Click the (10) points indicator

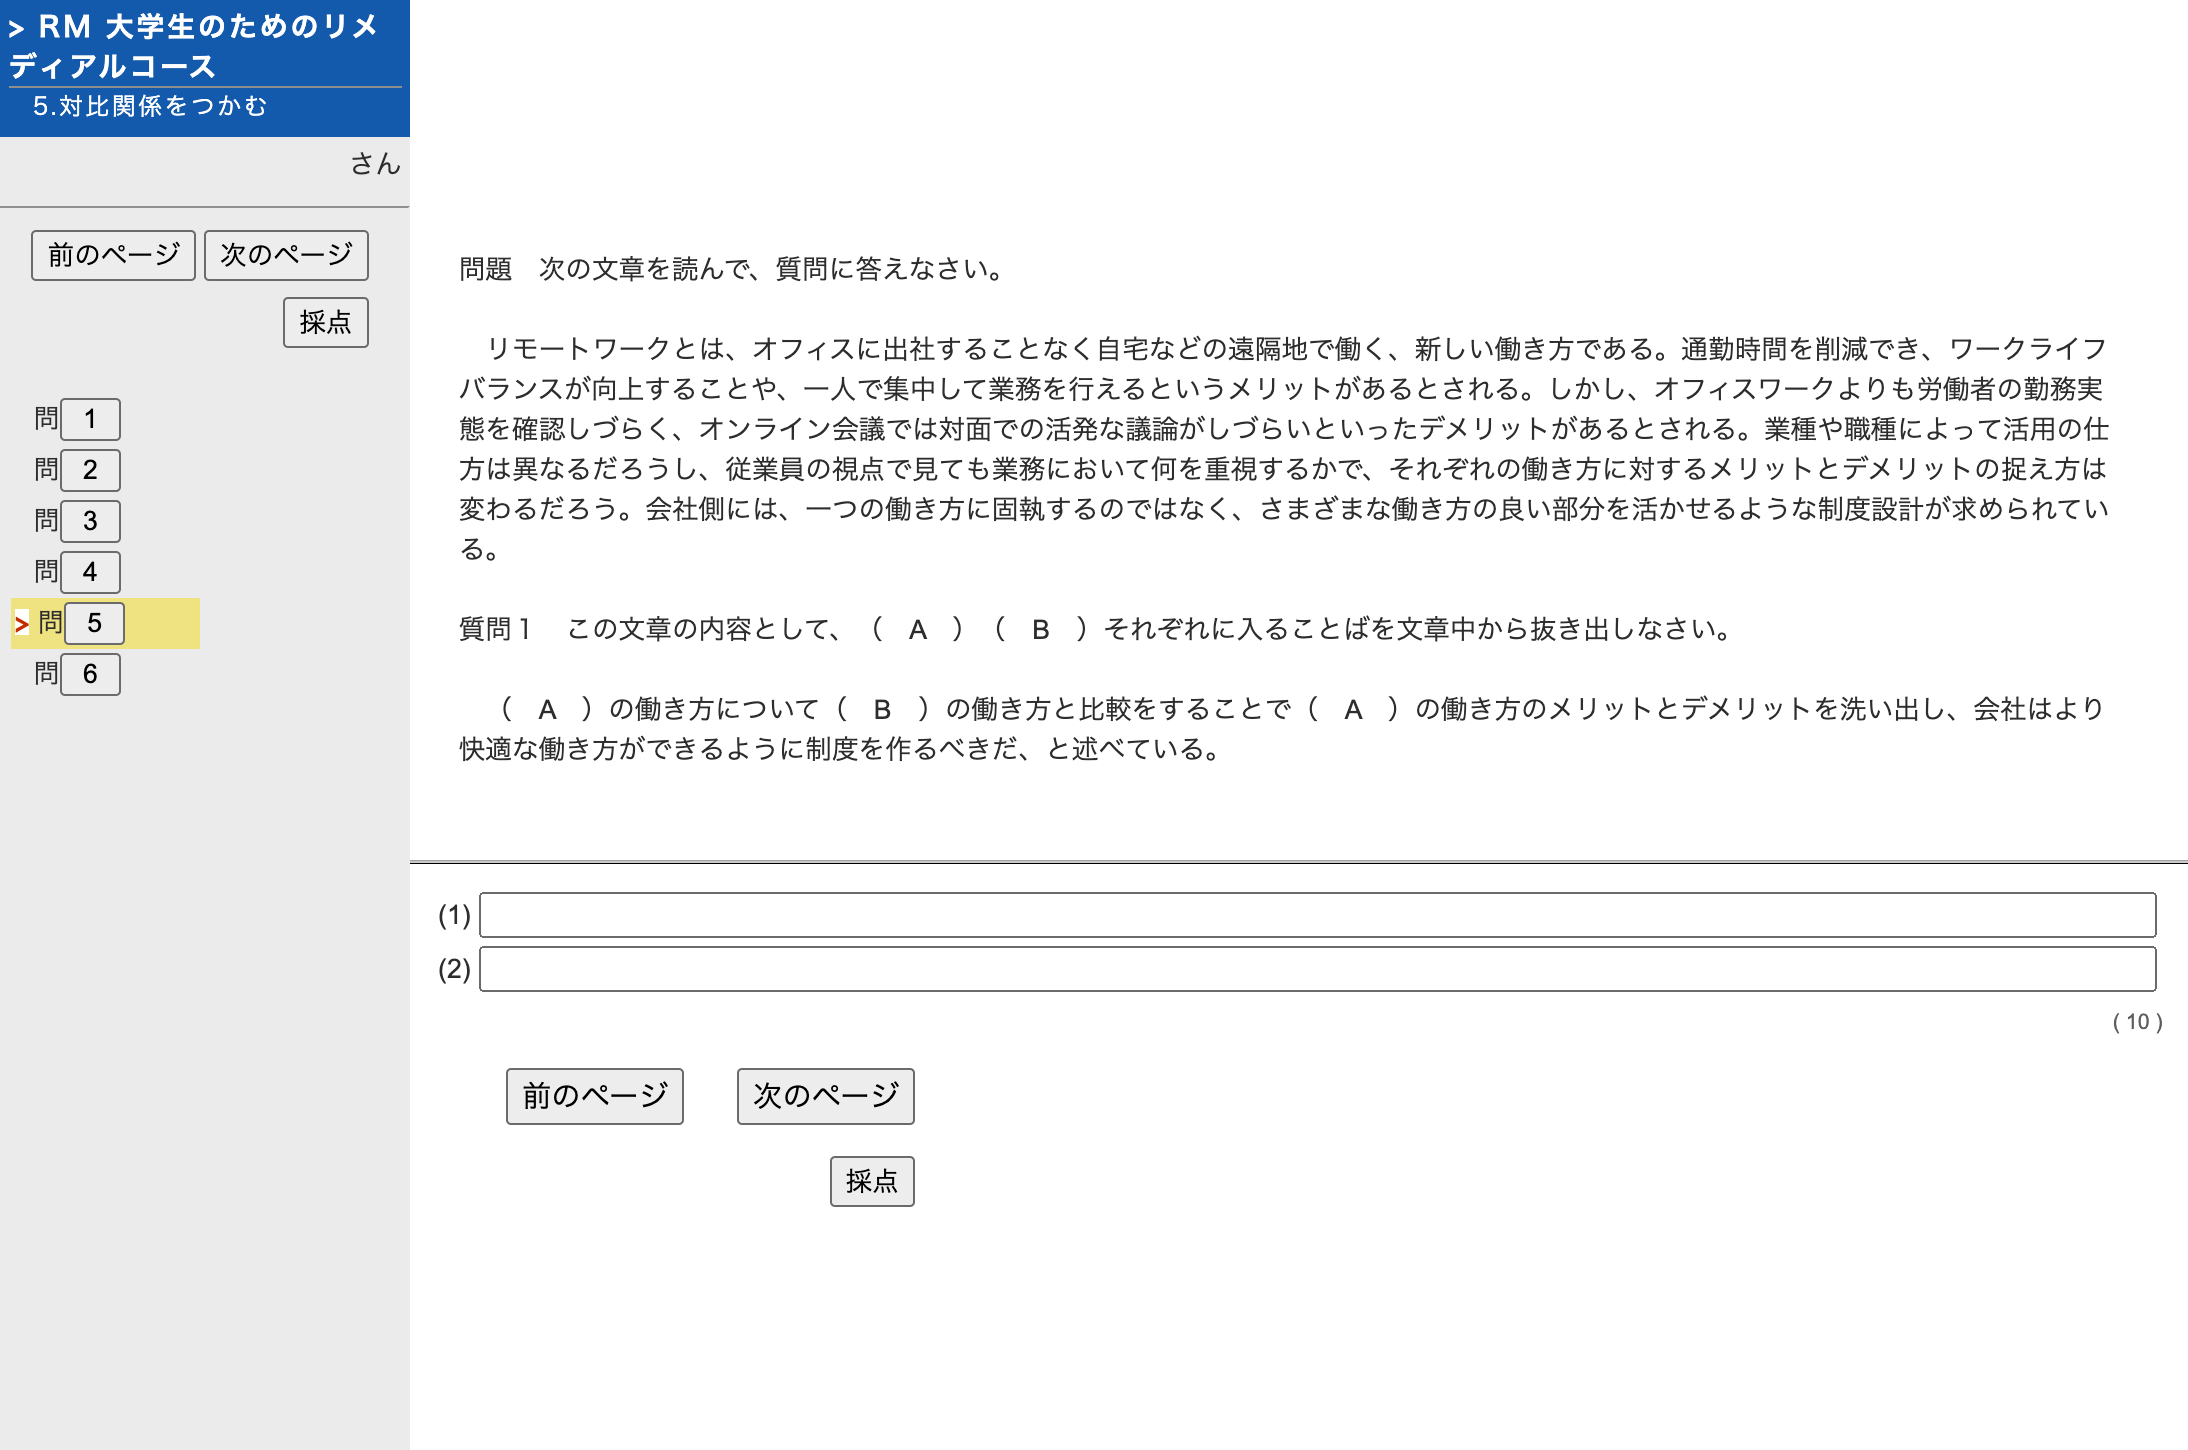[2137, 1022]
